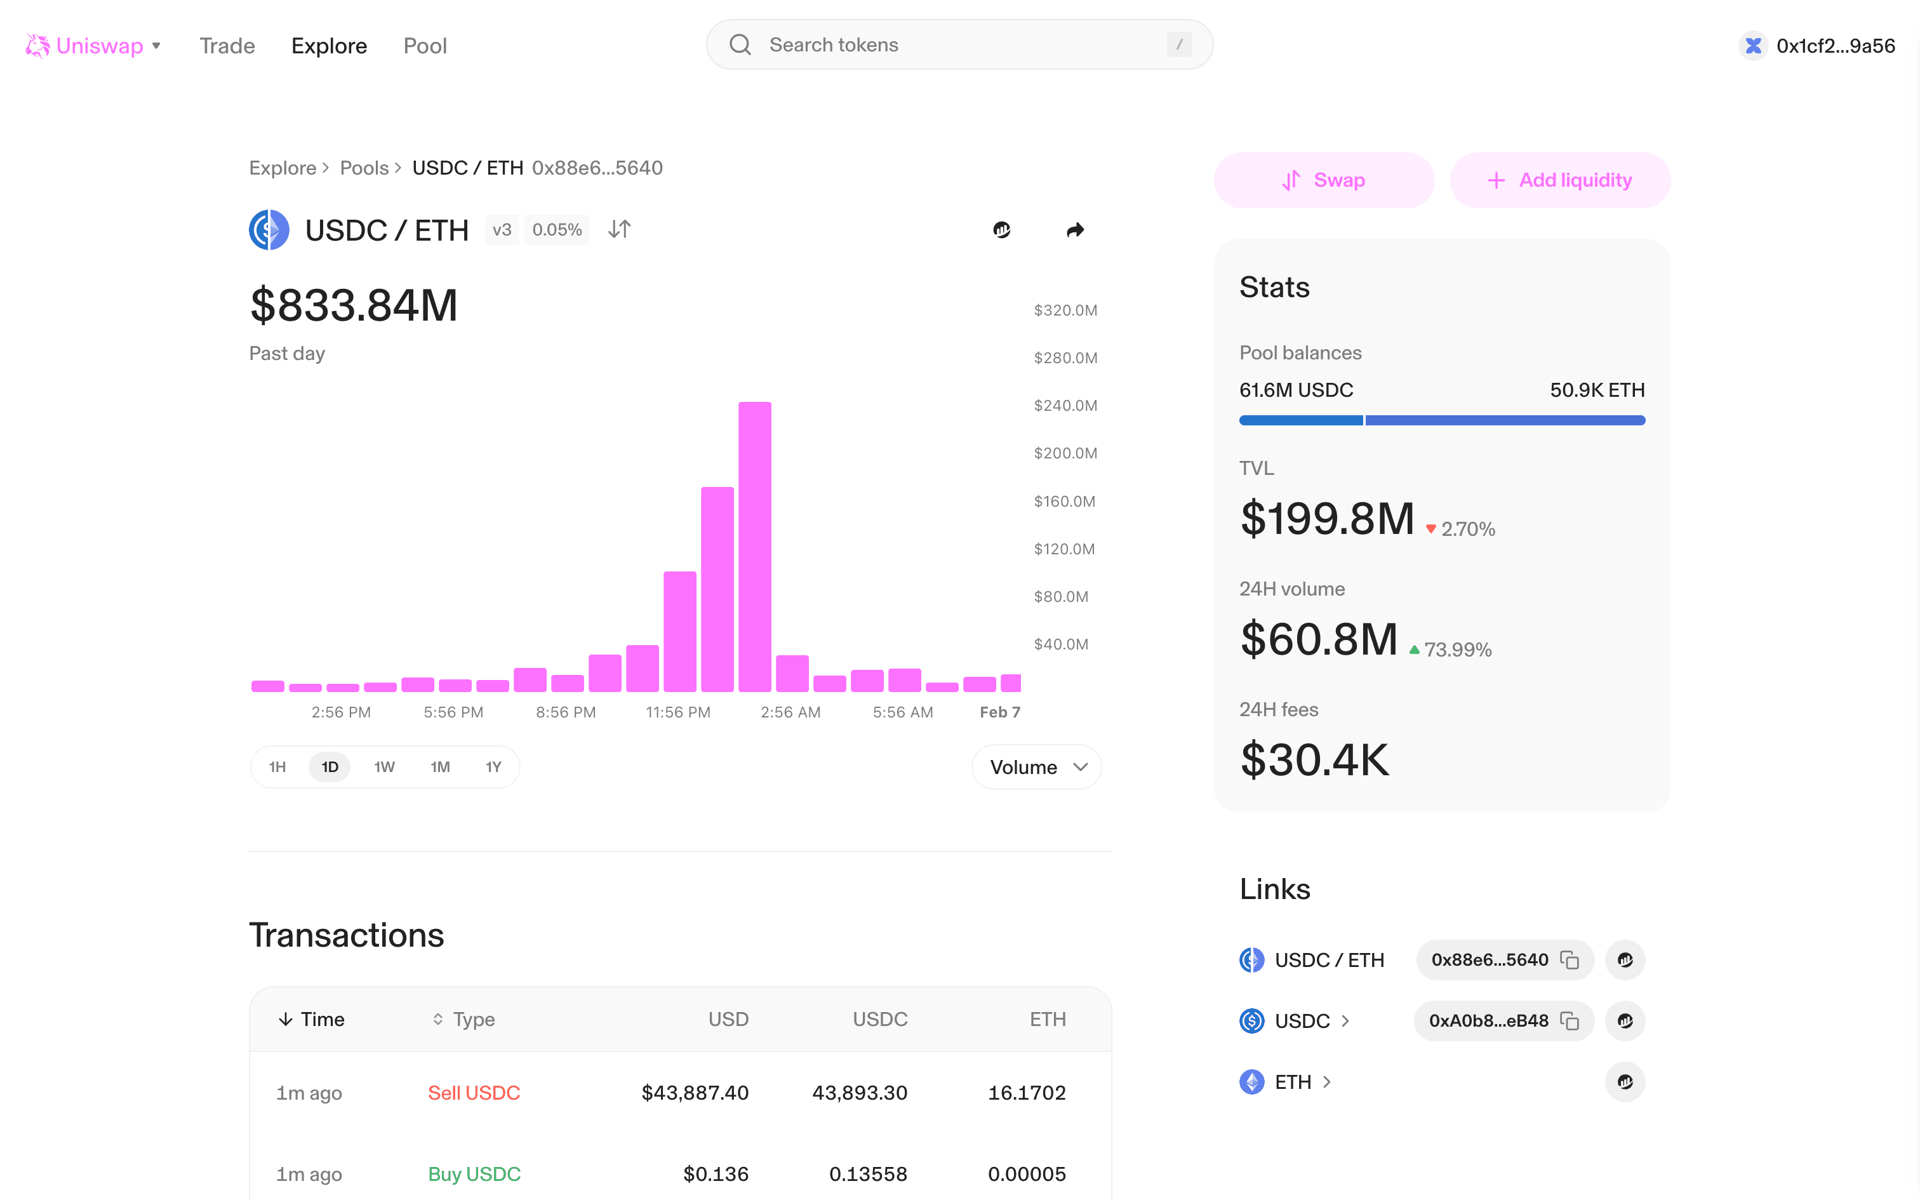Click the search magnifier icon

click(740, 45)
